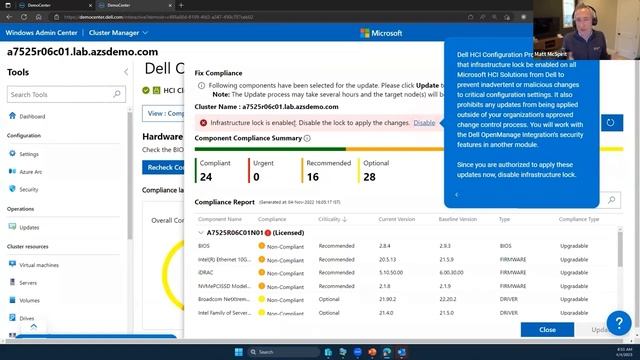Click the refresh button icon
This screenshot has width=640, height=360.
611,122
